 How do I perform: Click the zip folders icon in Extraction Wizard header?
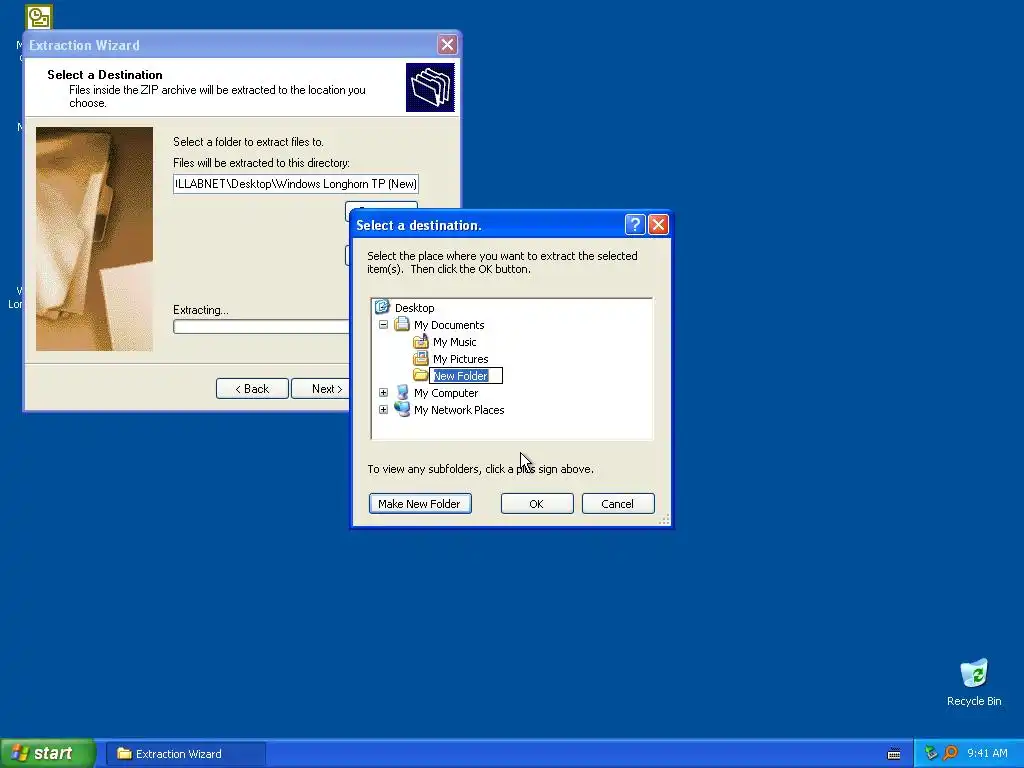tap(430, 88)
